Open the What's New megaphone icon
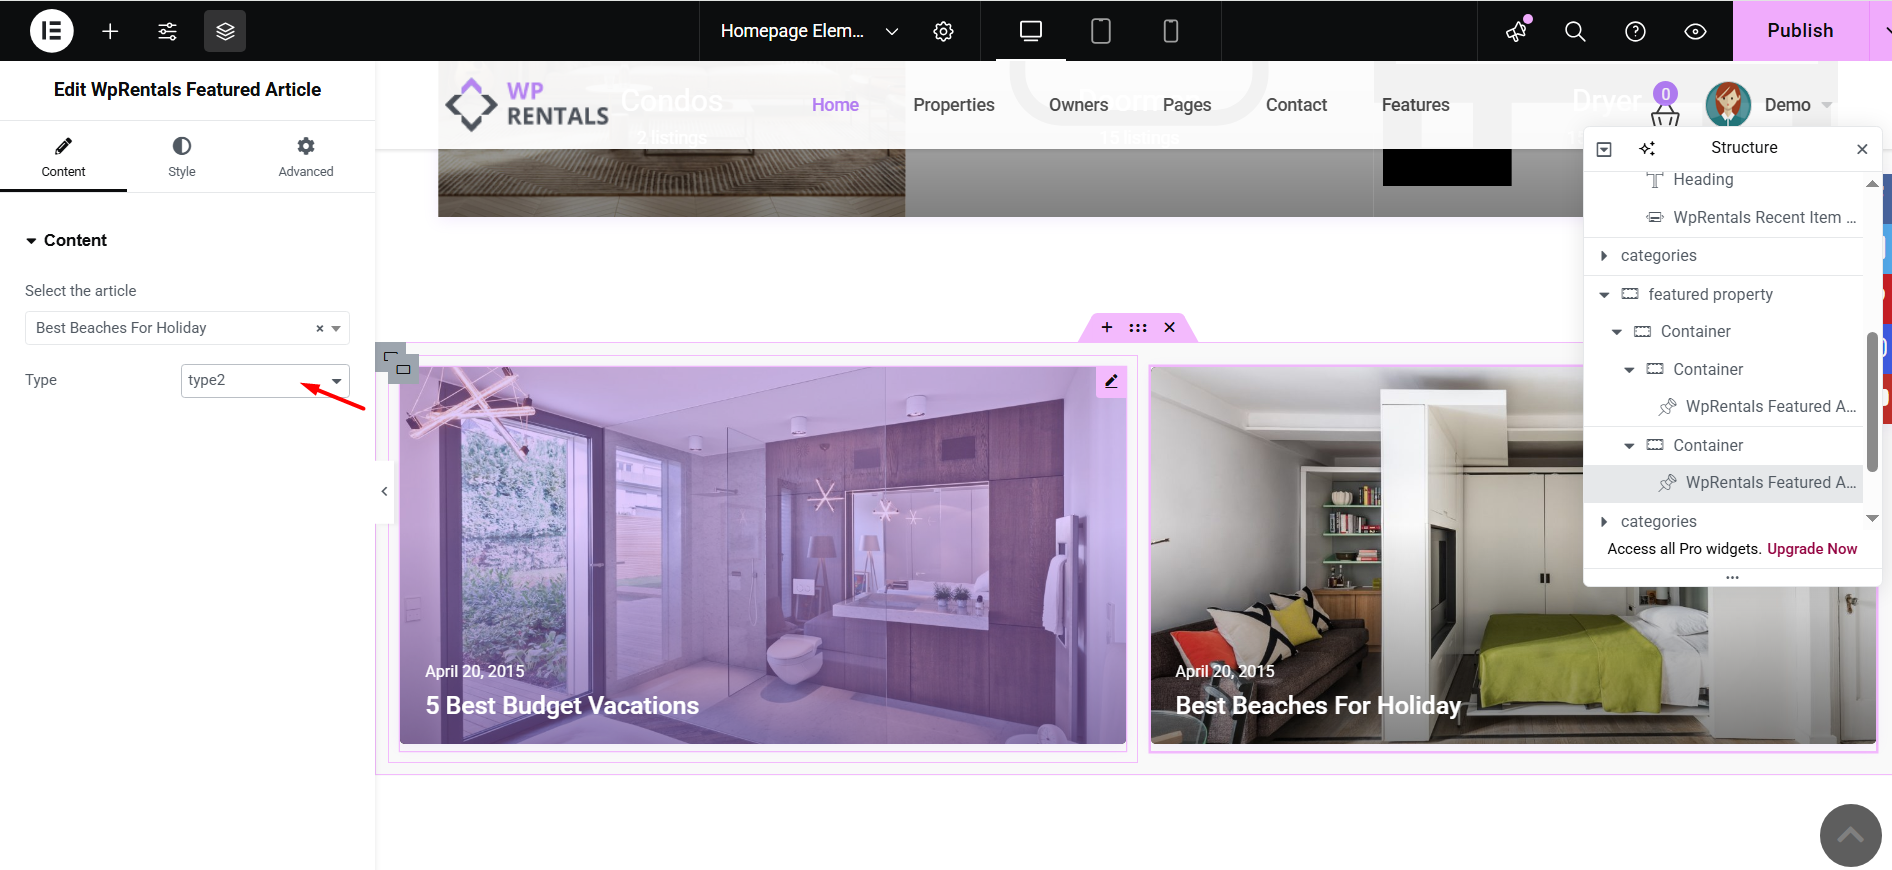 coord(1517,31)
